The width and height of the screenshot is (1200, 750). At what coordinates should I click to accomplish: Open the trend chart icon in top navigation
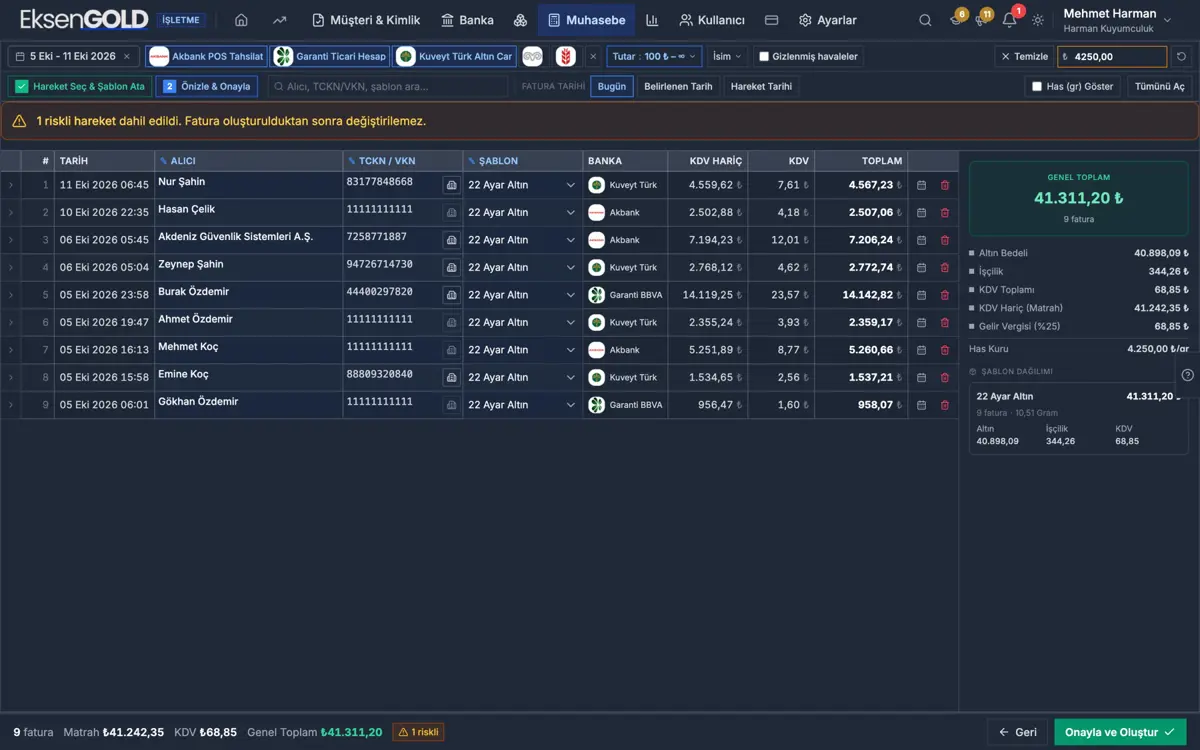click(x=279, y=20)
